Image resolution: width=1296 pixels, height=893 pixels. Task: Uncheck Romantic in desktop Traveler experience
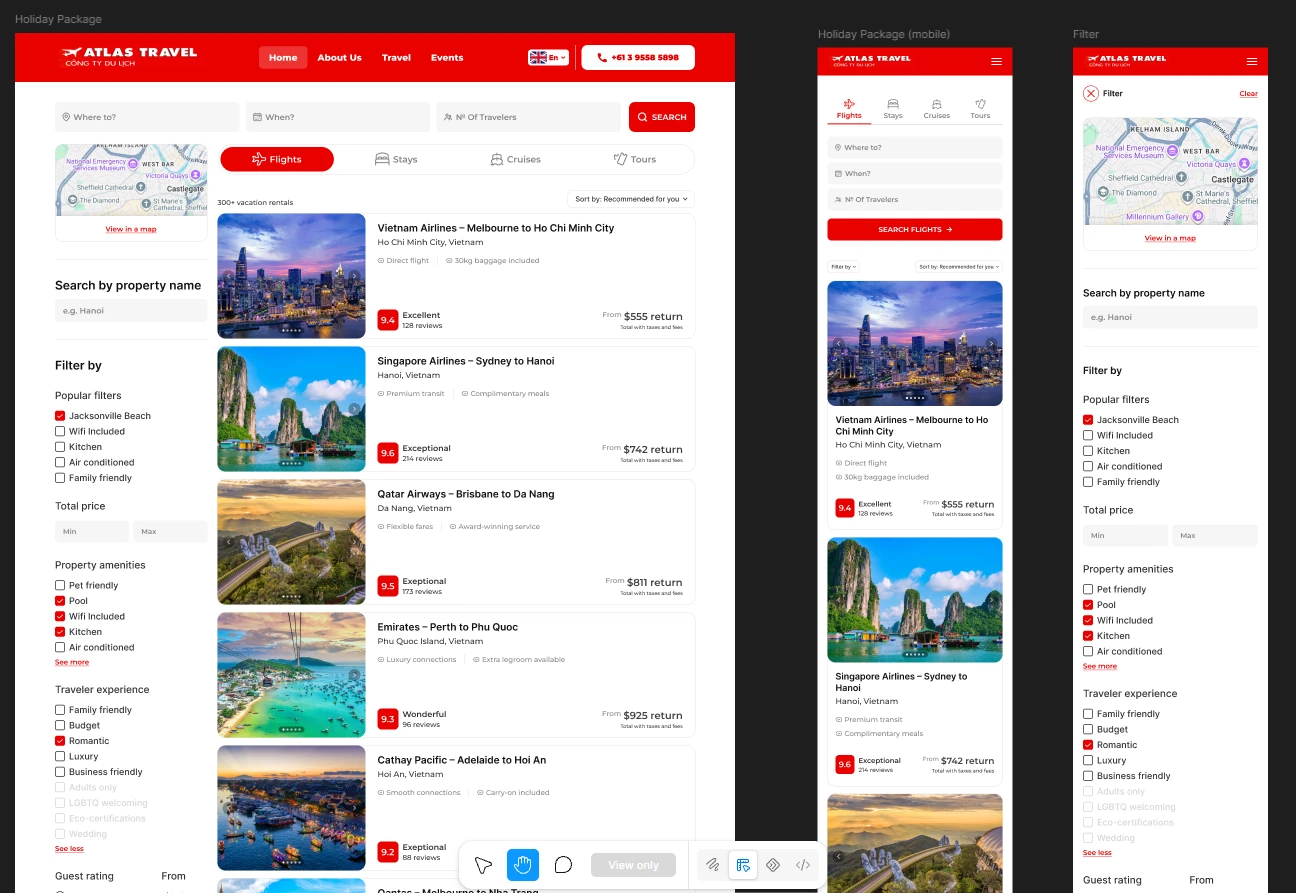click(60, 741)
